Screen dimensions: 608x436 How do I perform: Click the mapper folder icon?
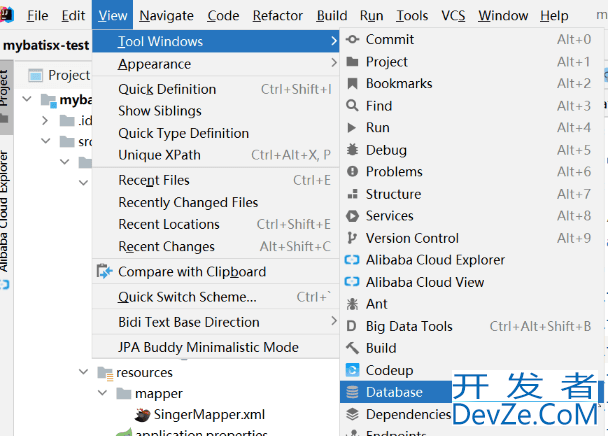pos(124,394)
